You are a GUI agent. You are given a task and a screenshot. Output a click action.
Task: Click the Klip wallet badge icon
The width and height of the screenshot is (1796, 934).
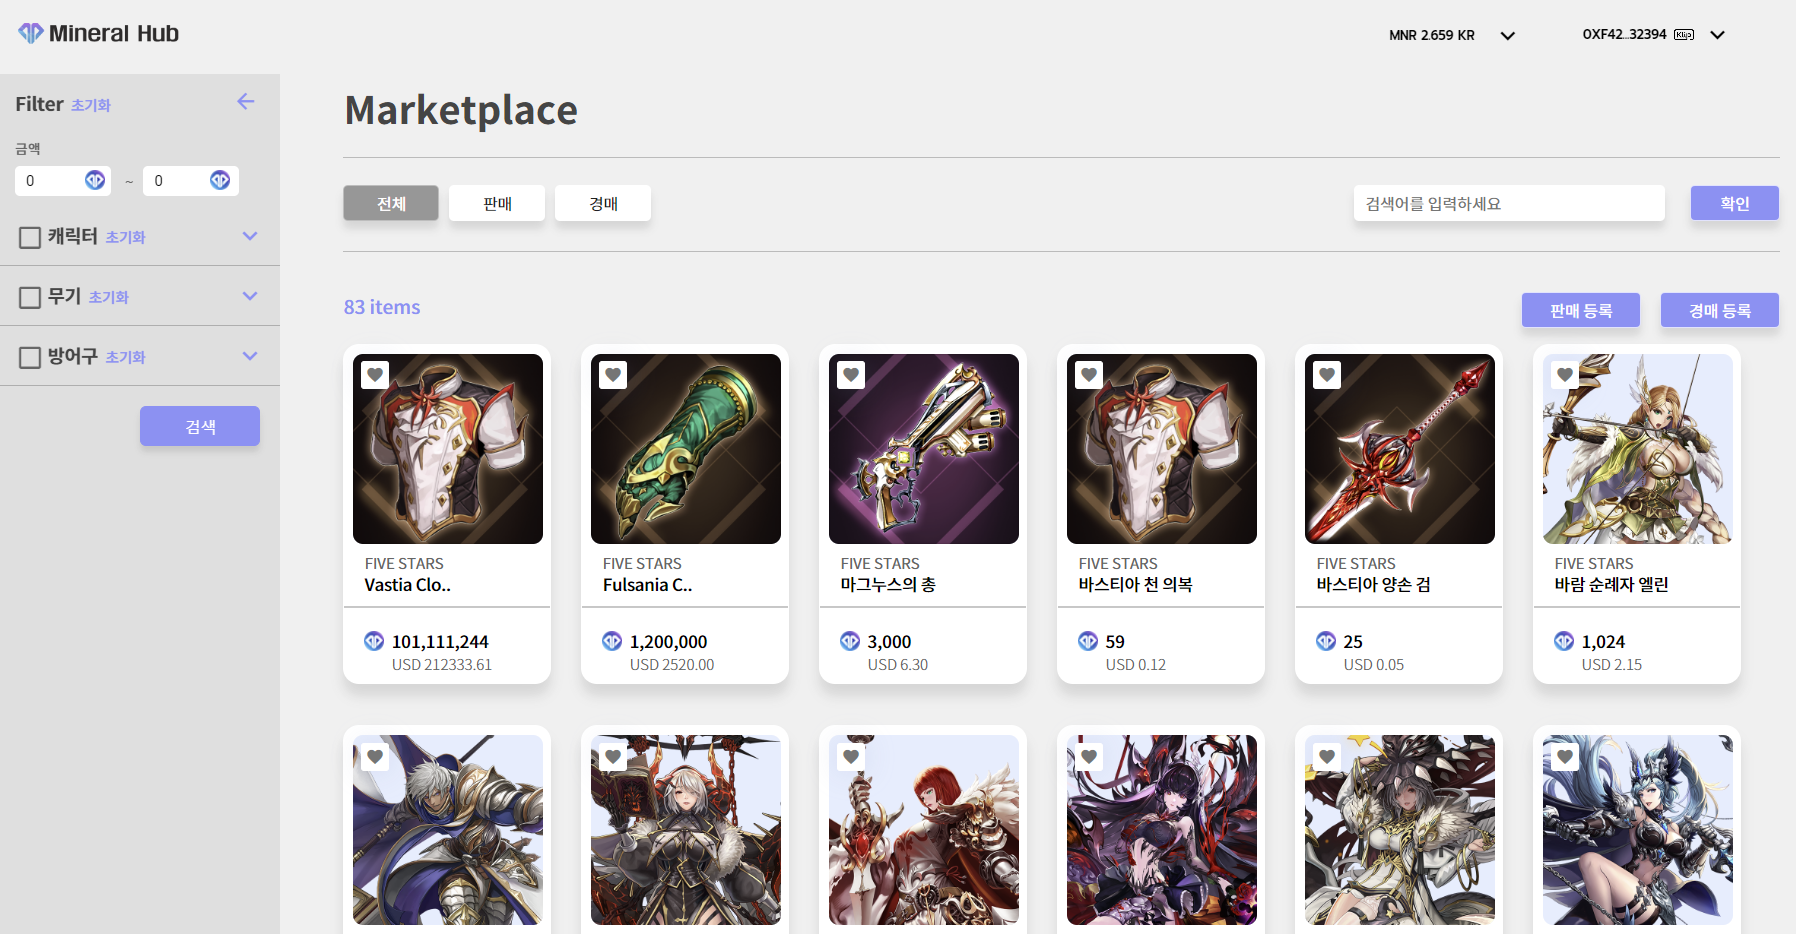(1684, 35)
